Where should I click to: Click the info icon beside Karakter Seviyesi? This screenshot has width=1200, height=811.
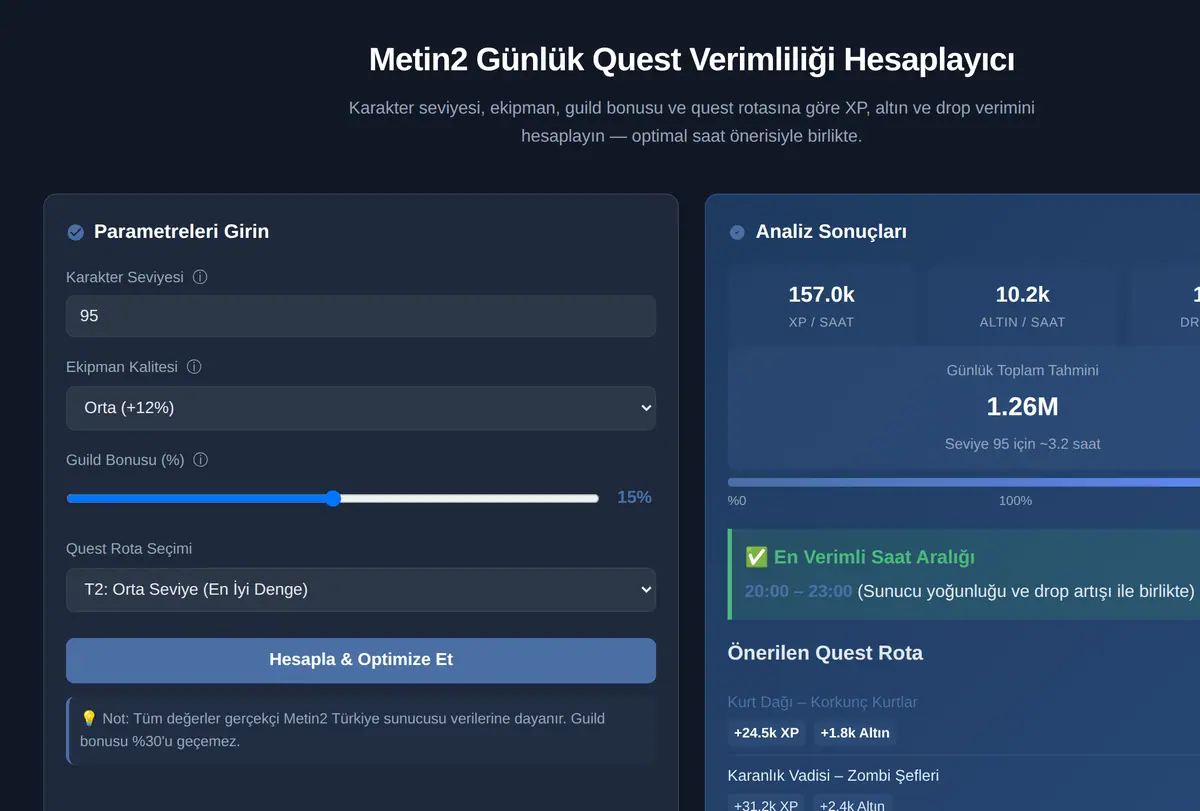coord(200,277)
